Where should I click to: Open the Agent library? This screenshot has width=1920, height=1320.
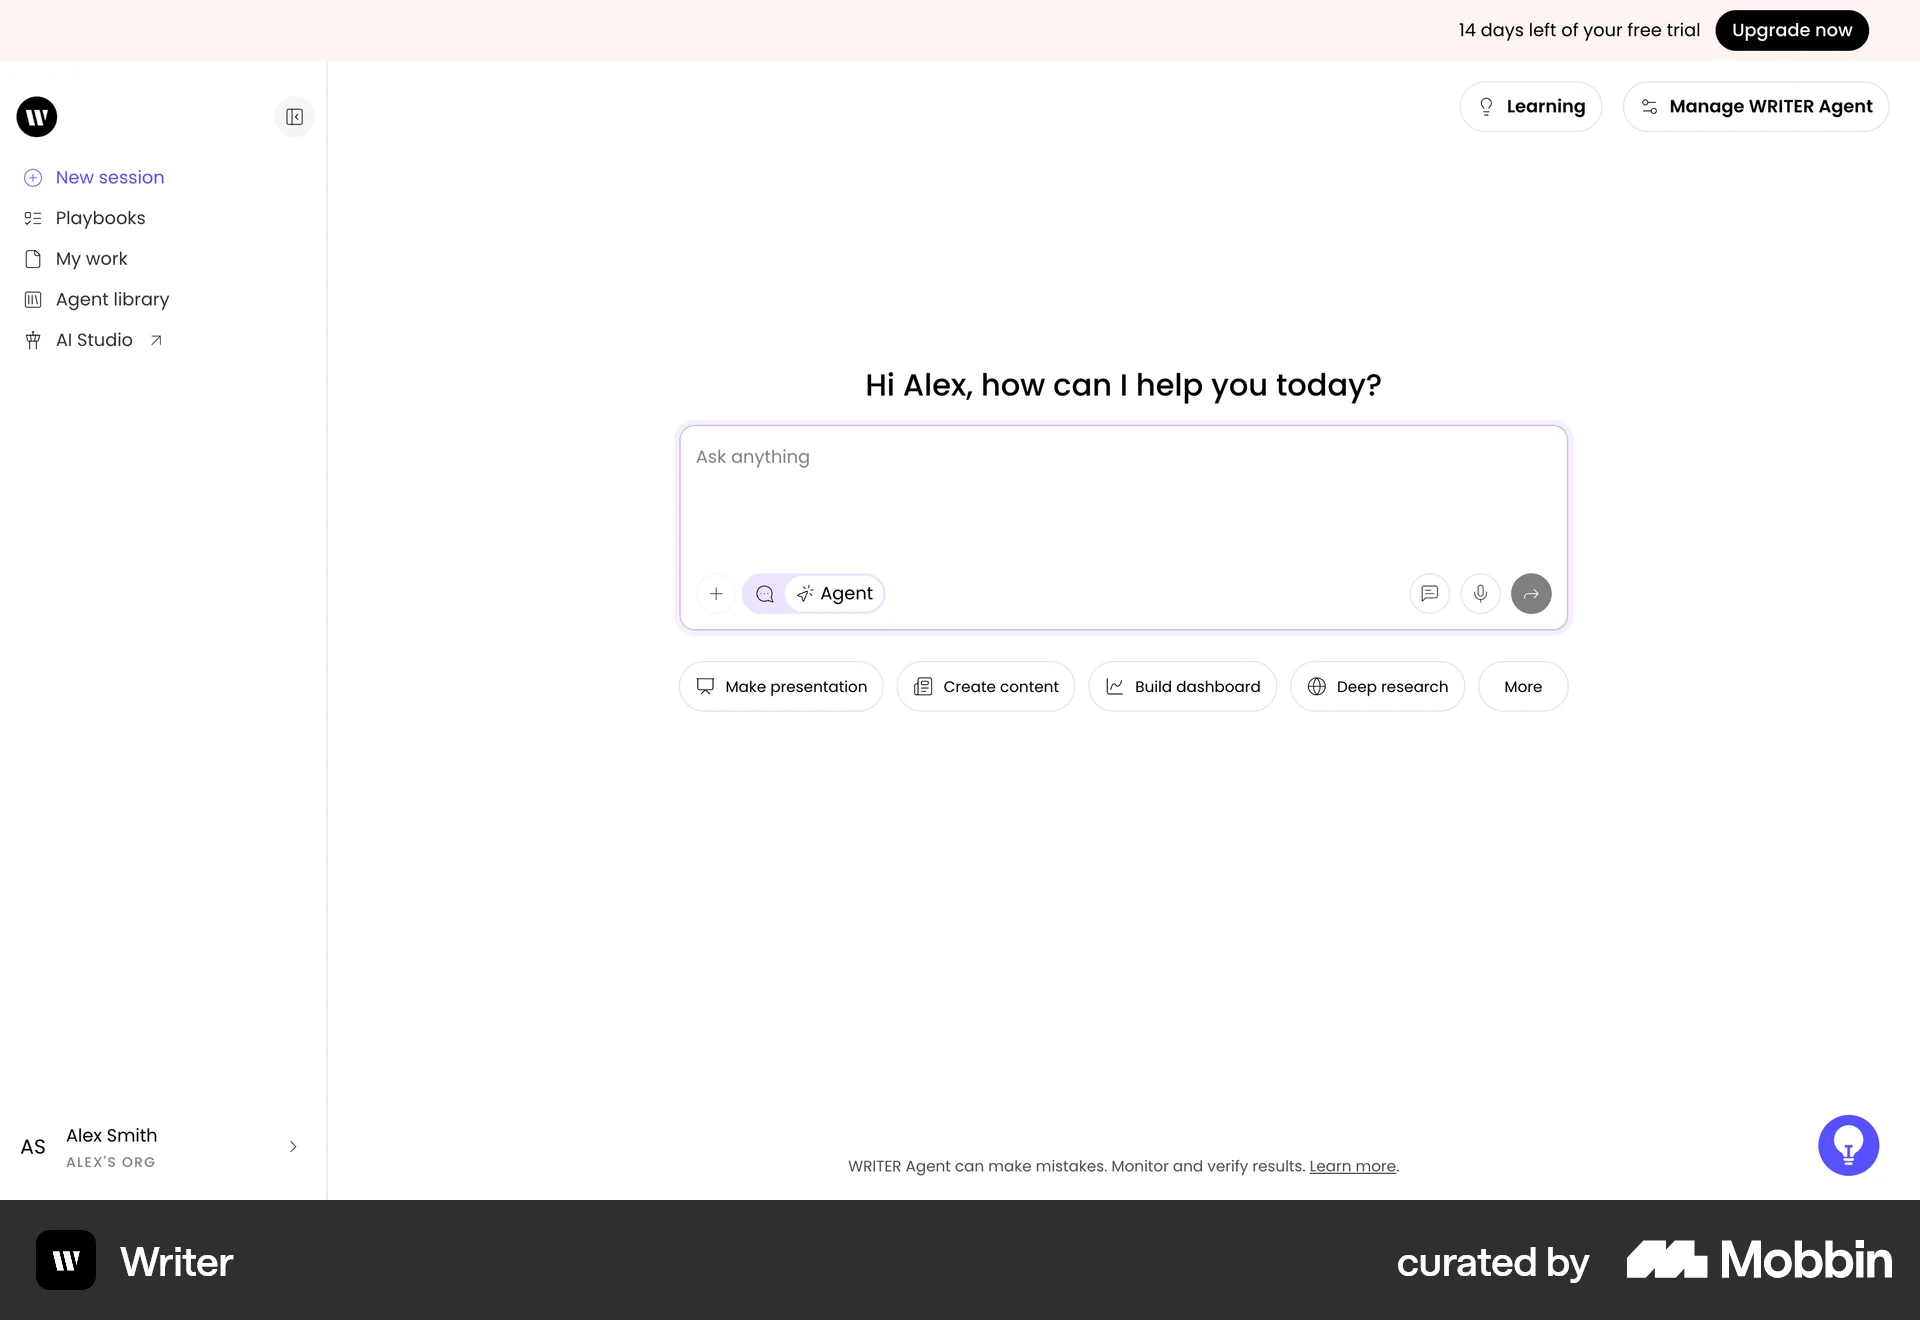tap(111, 299)
